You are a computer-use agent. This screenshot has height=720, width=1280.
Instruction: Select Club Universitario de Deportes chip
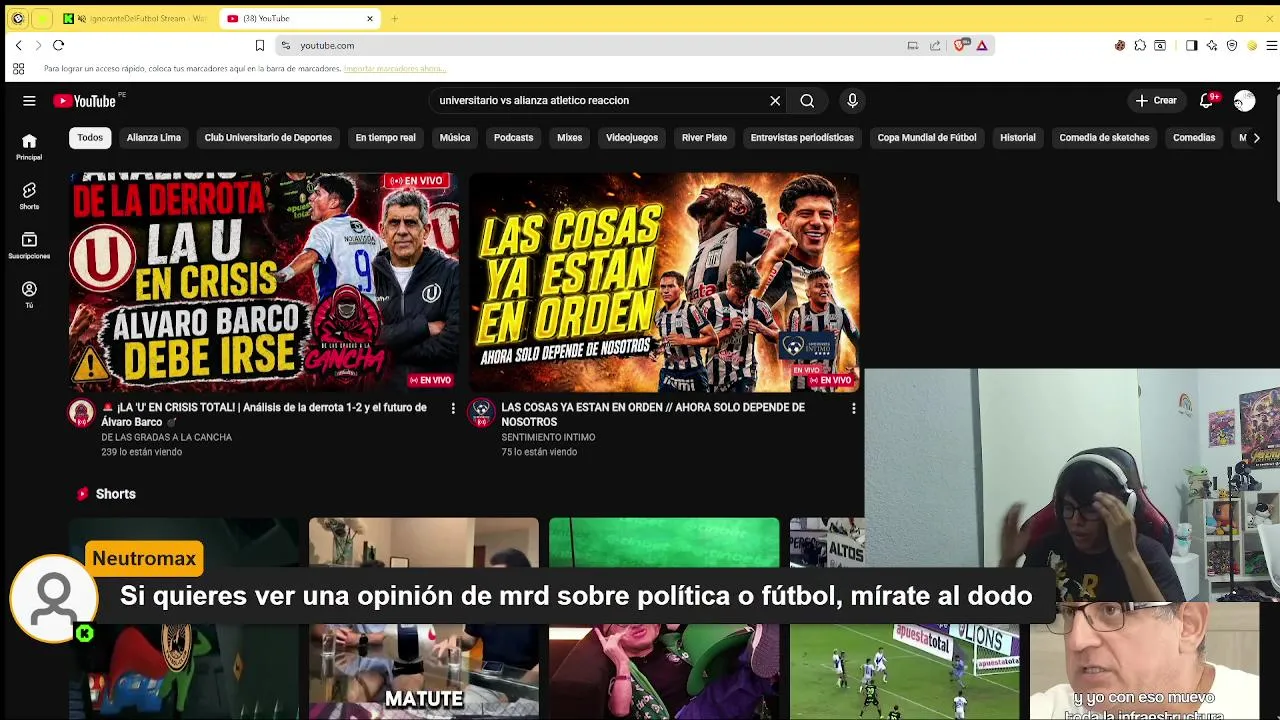[268, 138]
